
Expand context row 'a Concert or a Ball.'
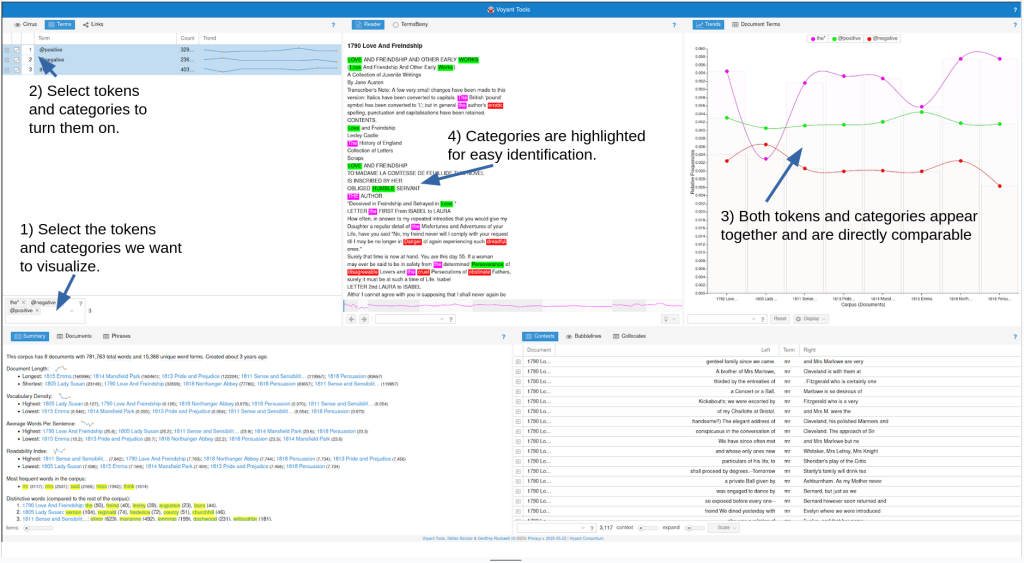click(x=518, y=391)
